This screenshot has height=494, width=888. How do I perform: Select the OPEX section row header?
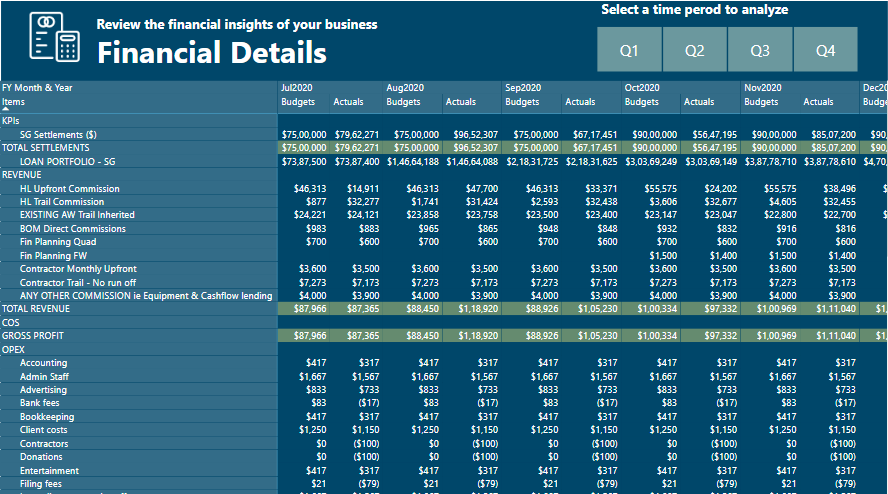point(13,350)
